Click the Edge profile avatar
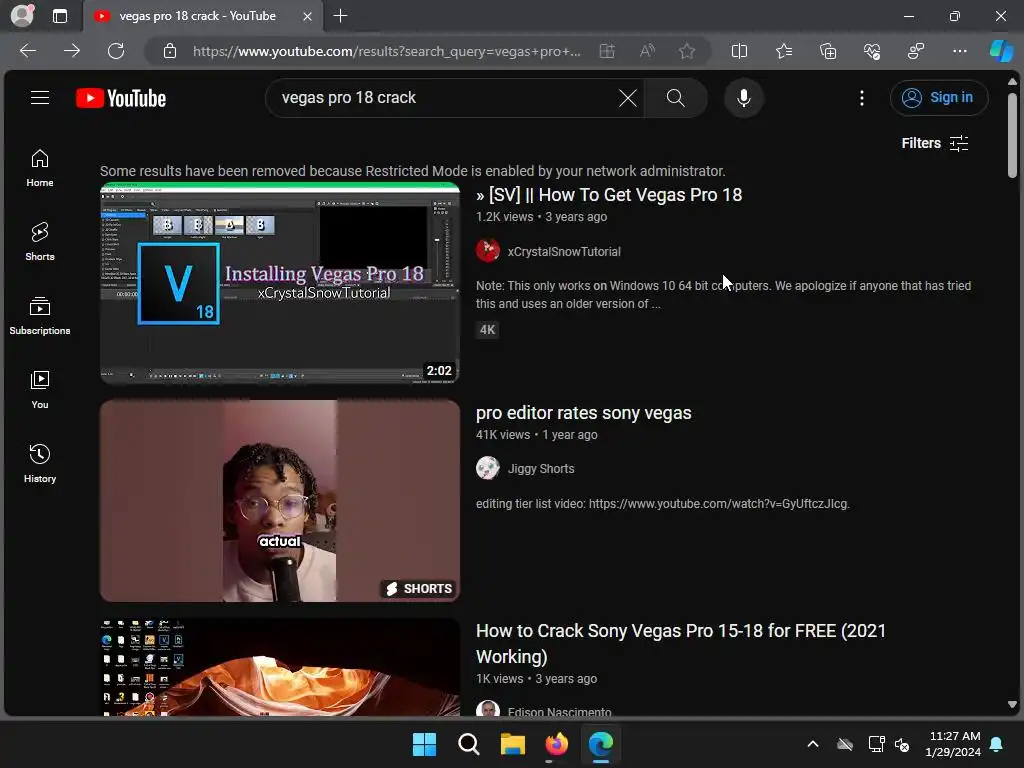The image size is (1024, 768). 22,16
